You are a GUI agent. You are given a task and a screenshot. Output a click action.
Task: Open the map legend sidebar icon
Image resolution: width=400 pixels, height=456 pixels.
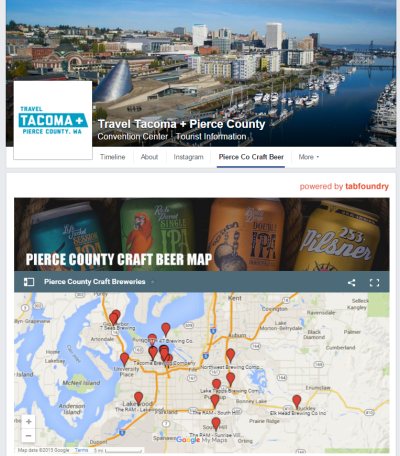(29, 282)
